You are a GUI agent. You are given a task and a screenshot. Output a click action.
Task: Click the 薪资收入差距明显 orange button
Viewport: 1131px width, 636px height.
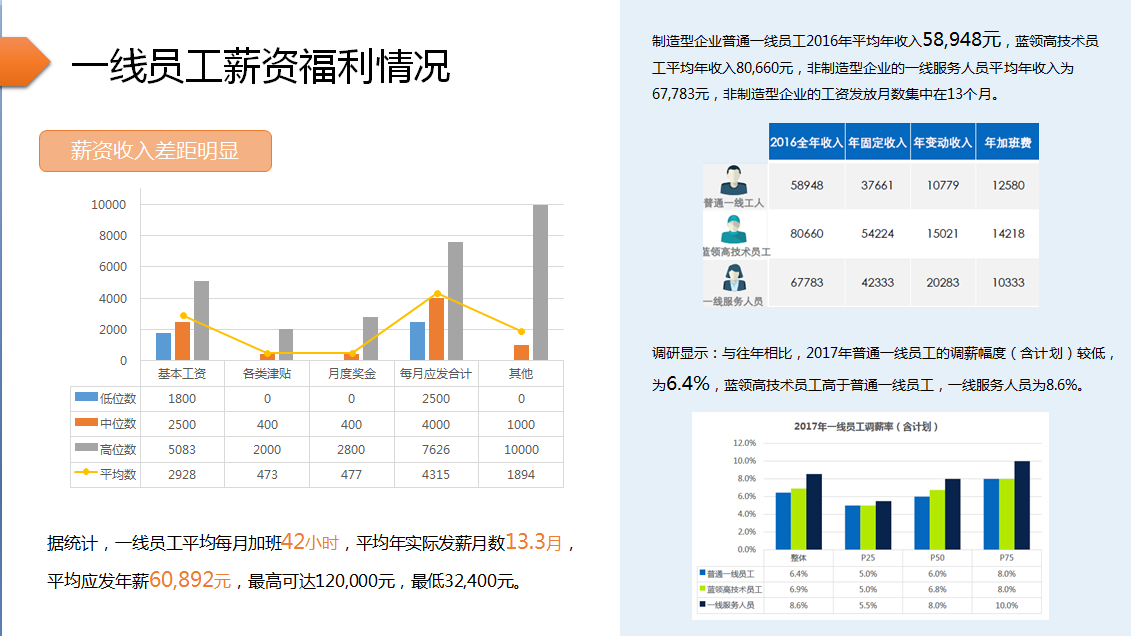coord(155,151)
